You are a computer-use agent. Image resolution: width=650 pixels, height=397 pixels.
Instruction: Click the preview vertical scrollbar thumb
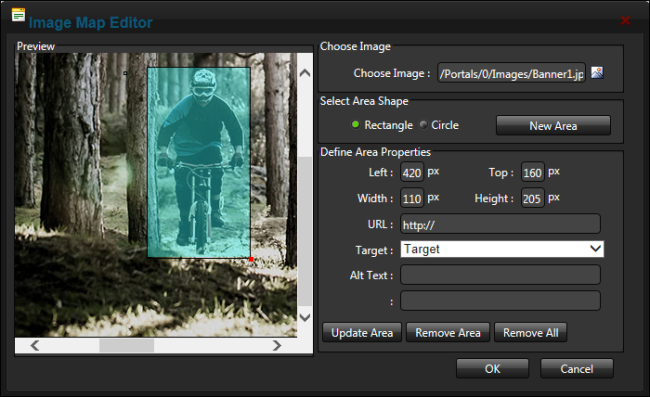click(305, 231)
